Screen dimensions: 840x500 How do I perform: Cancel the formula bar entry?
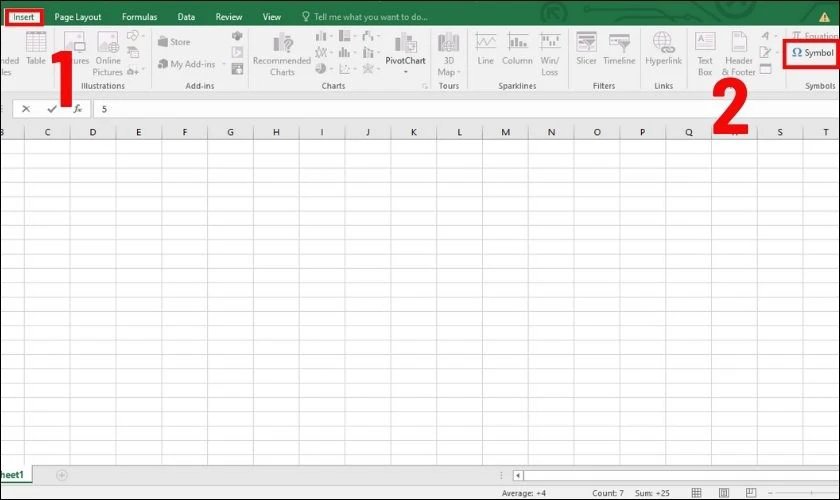[26, 109]
